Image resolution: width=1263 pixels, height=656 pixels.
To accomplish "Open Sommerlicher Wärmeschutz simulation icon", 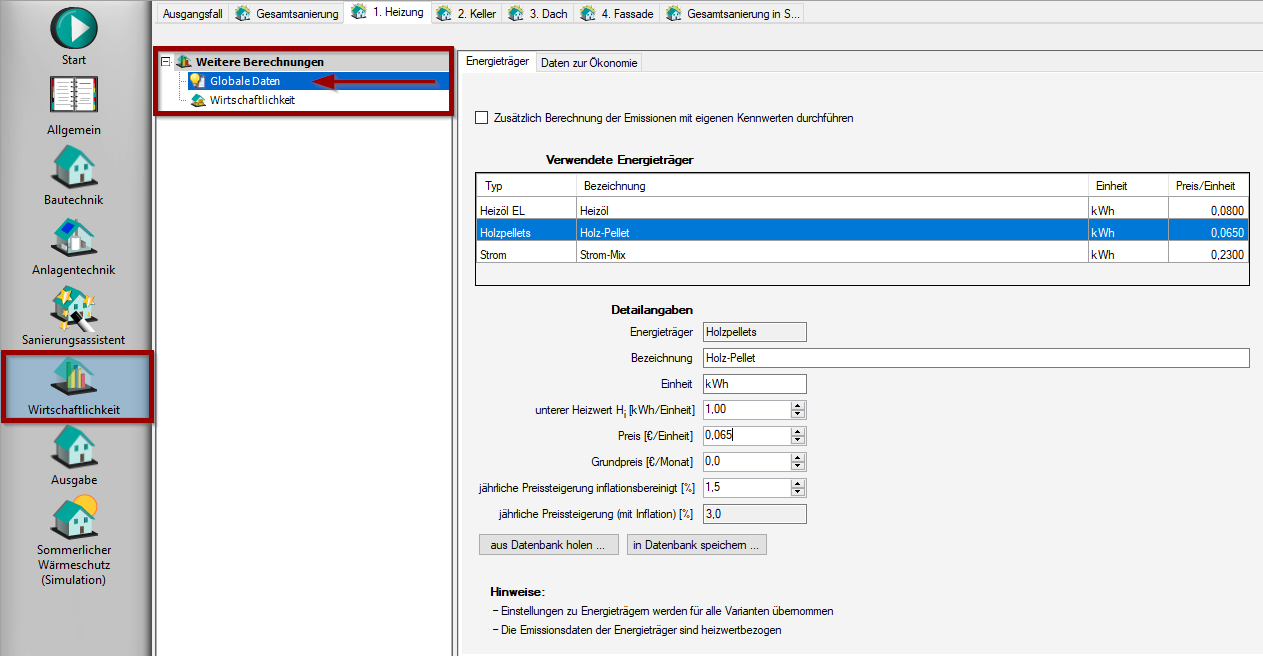I will (x=74, y=518).
